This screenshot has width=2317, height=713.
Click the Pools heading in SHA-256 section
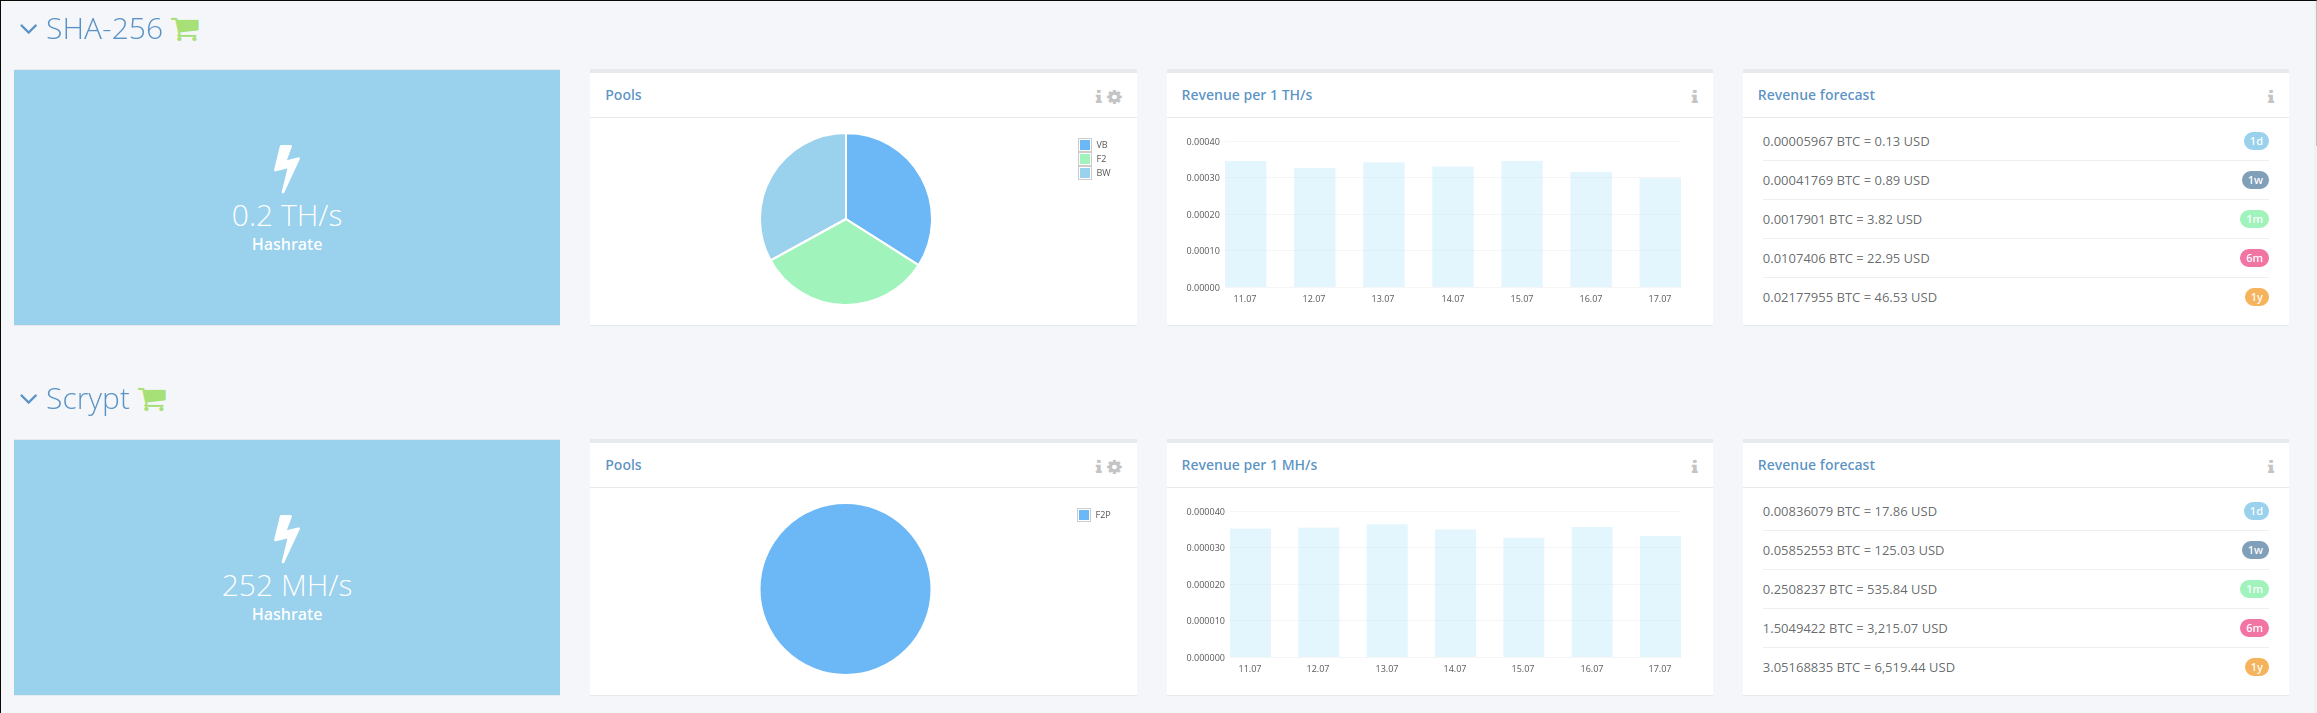click(x=623, y=95)
